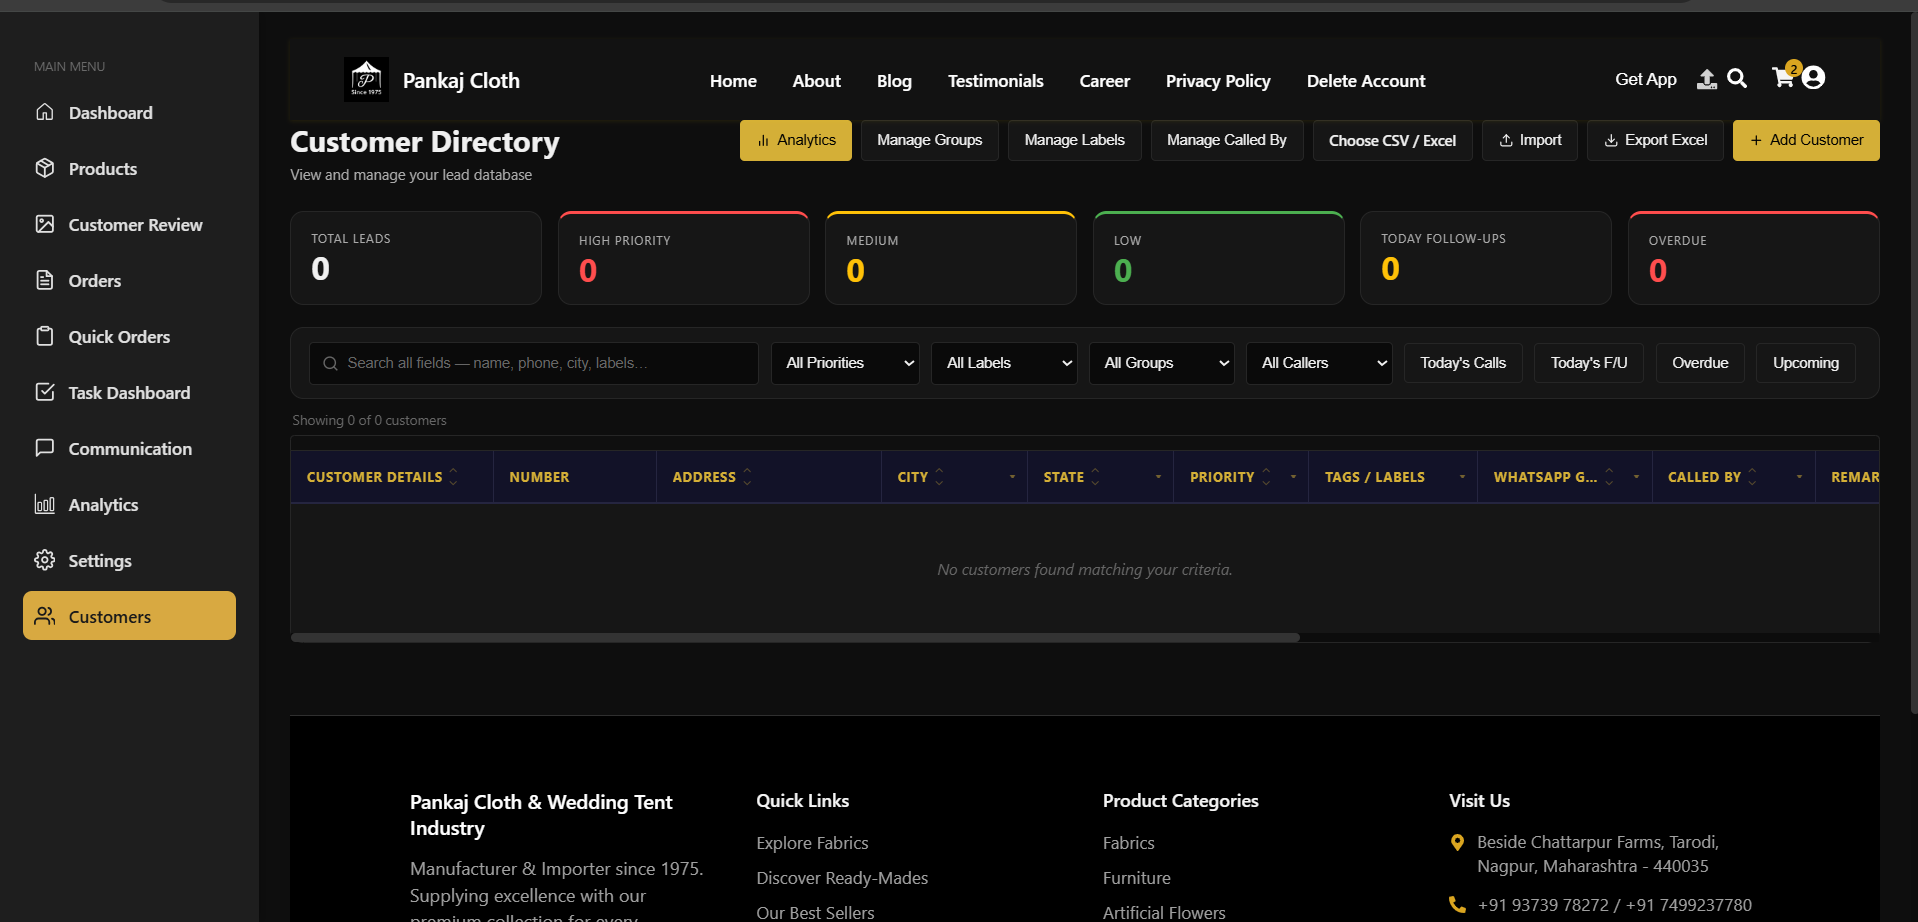Show Overdue customers filter
This screenshot has height=922, width=1918.
[1700, 363]
